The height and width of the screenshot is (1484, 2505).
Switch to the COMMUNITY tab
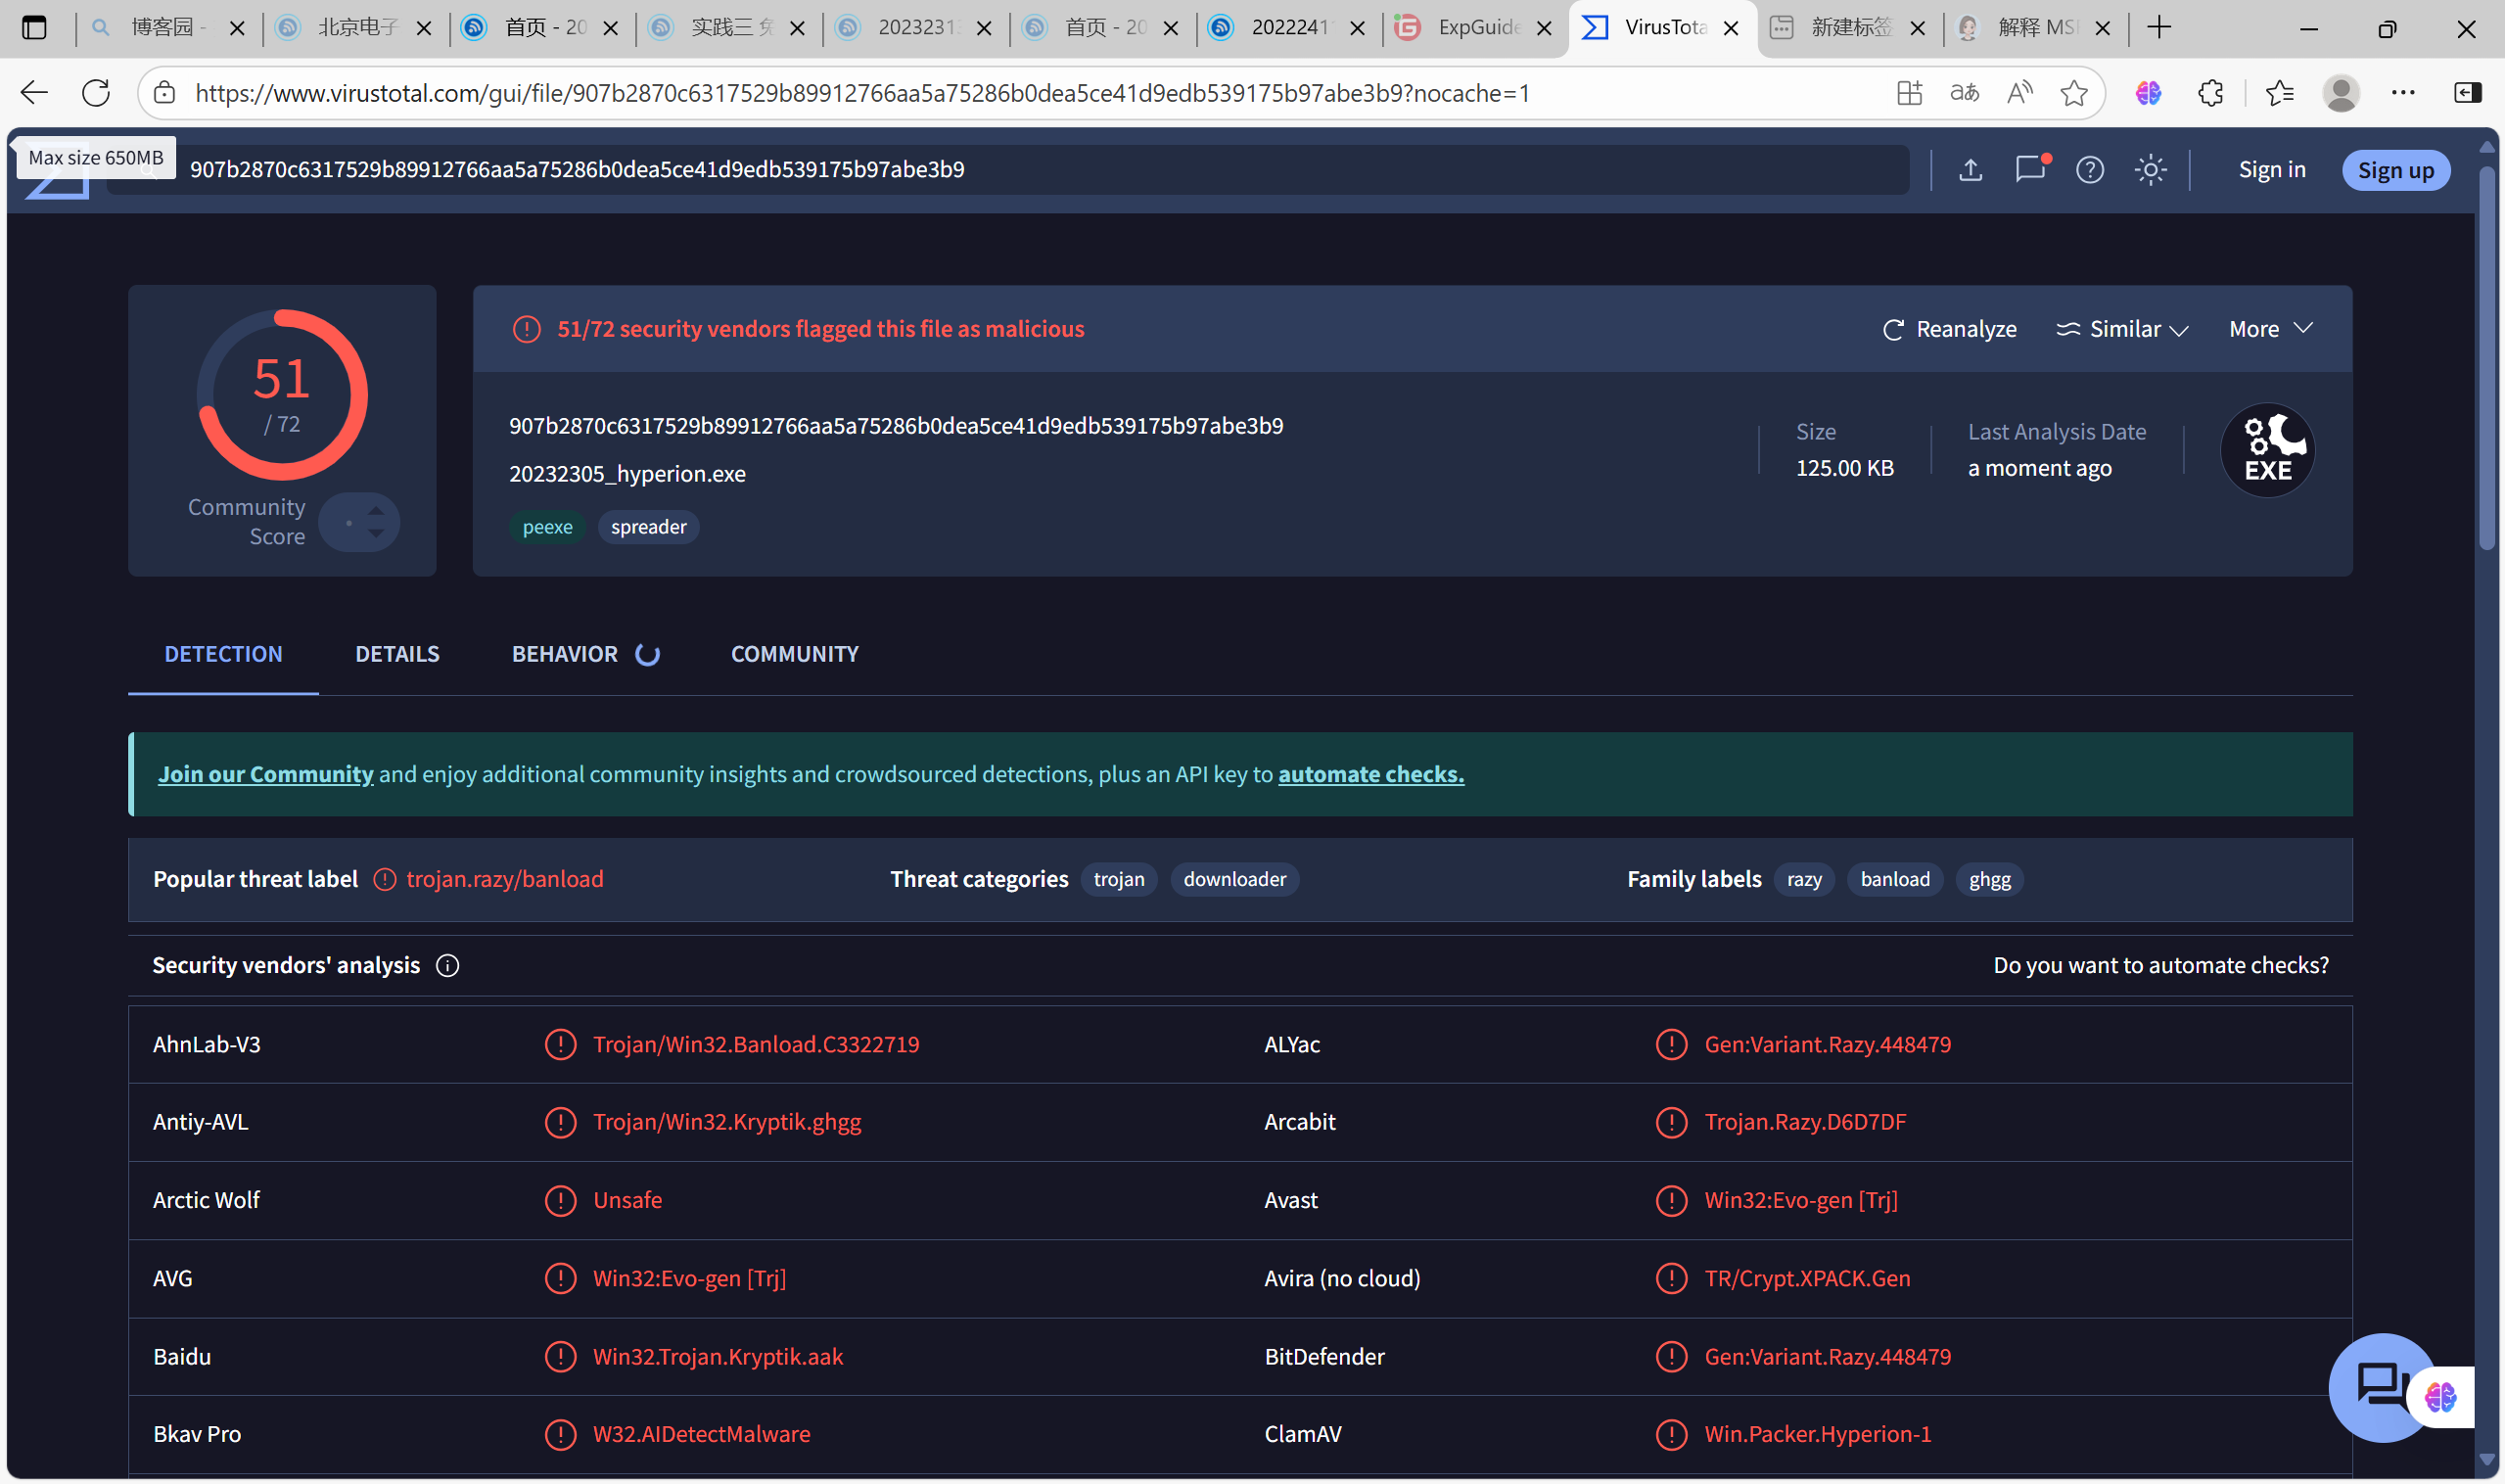point(794,654)
